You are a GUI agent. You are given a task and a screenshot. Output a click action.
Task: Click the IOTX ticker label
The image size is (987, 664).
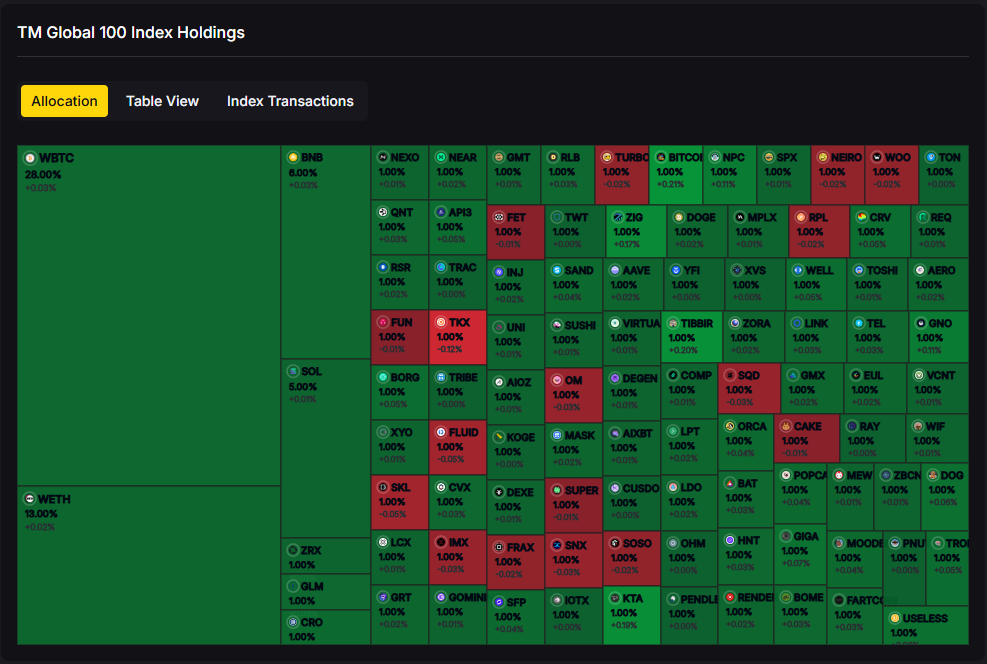coord(577,600)
